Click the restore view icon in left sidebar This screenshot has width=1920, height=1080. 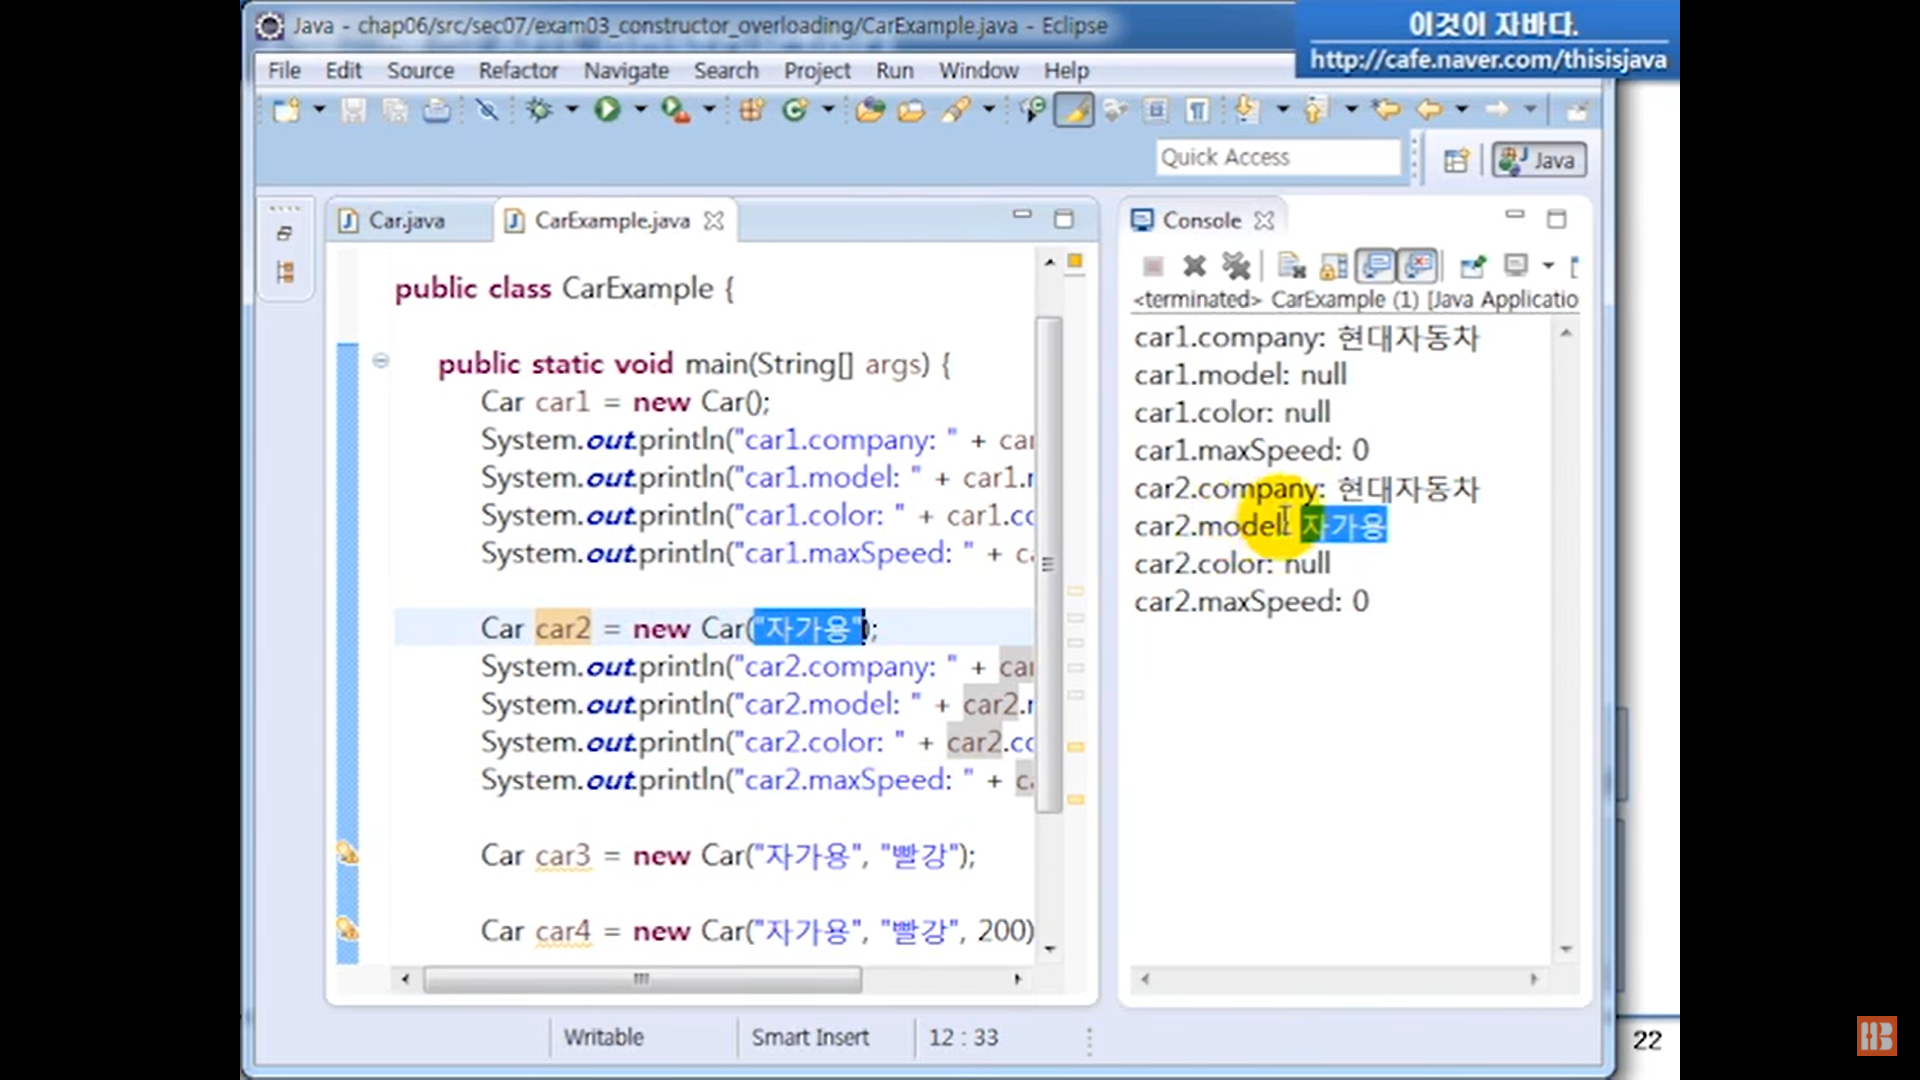(284, 234)
